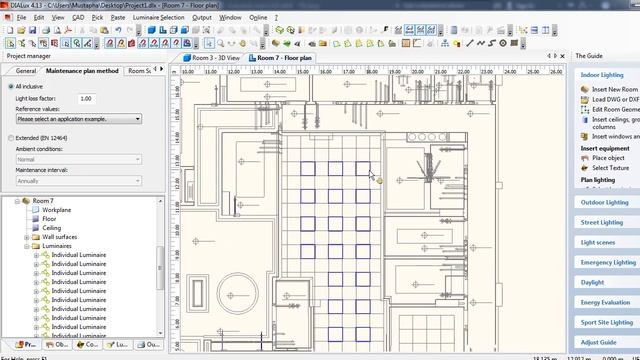
Task: Click the Light loss factor input field
Action: (x=87, y=99)
